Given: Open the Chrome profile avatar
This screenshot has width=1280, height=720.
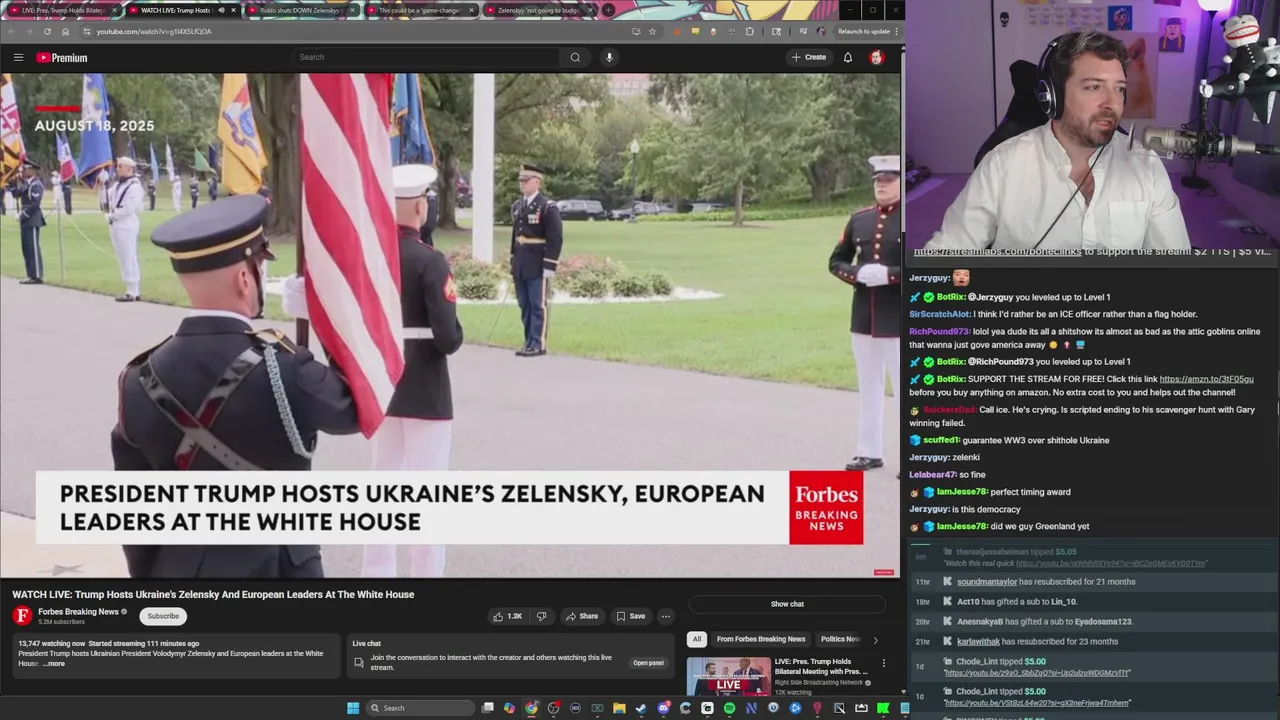Looking at the screenshot, I should coord(821,31).
